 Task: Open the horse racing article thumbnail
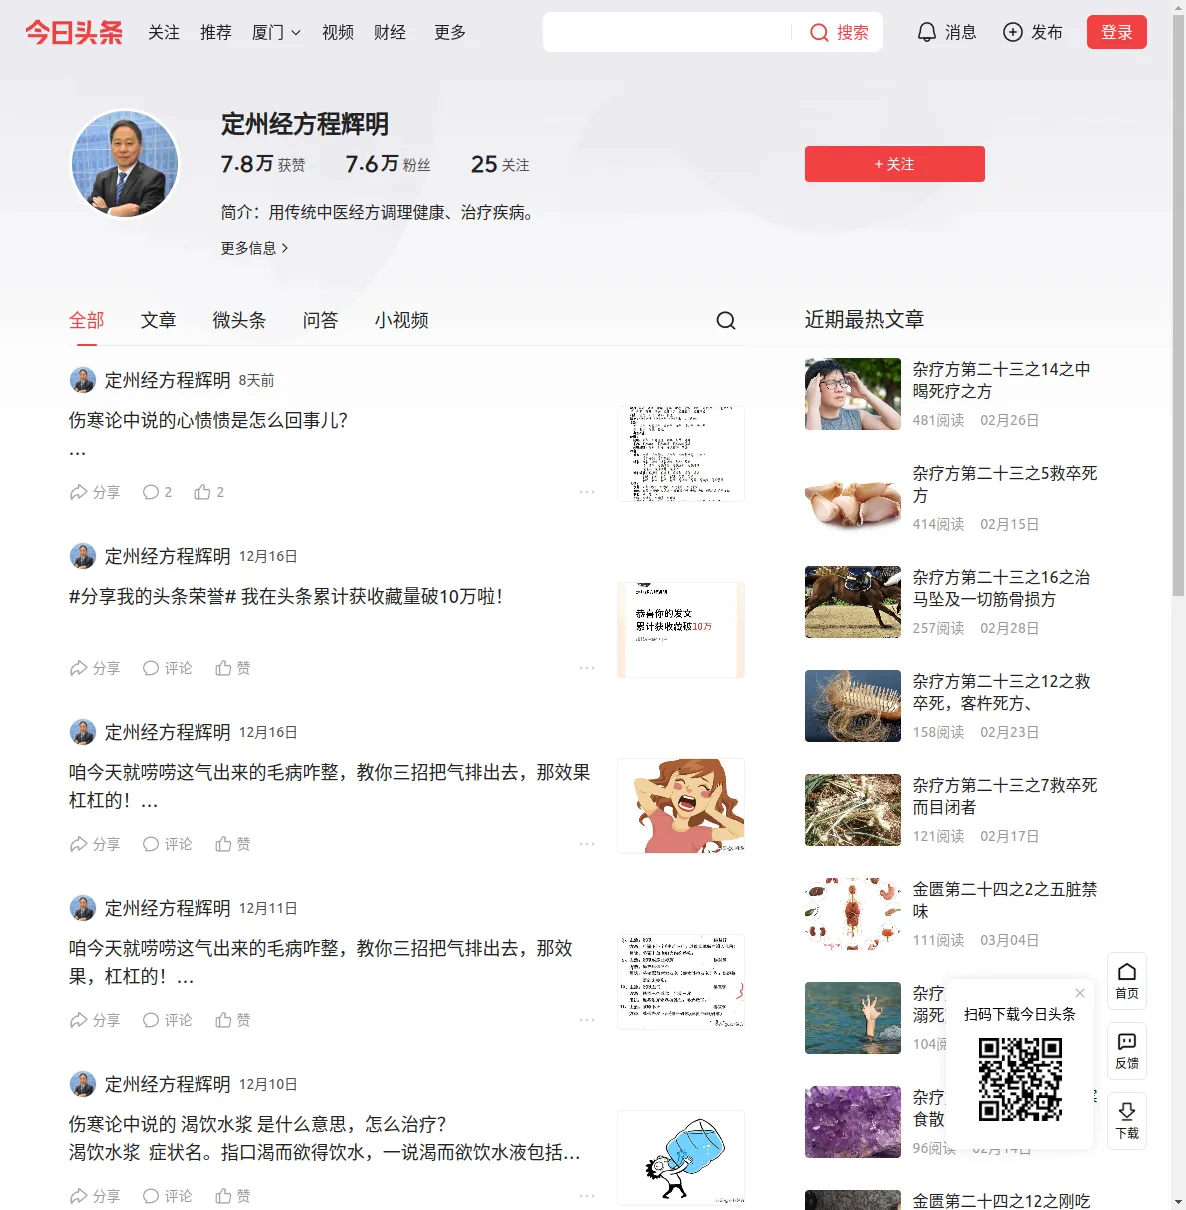pyautogui.click(x=853, y=602)
